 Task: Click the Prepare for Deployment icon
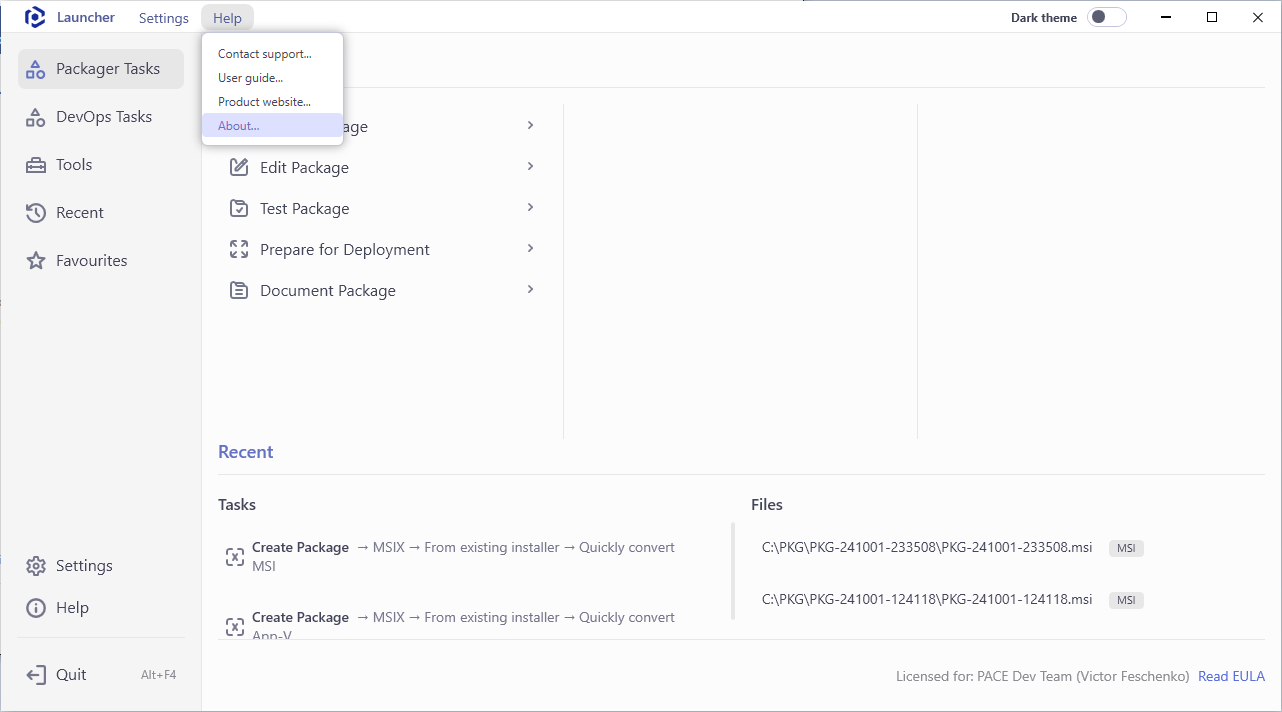(x=239, y=249)
